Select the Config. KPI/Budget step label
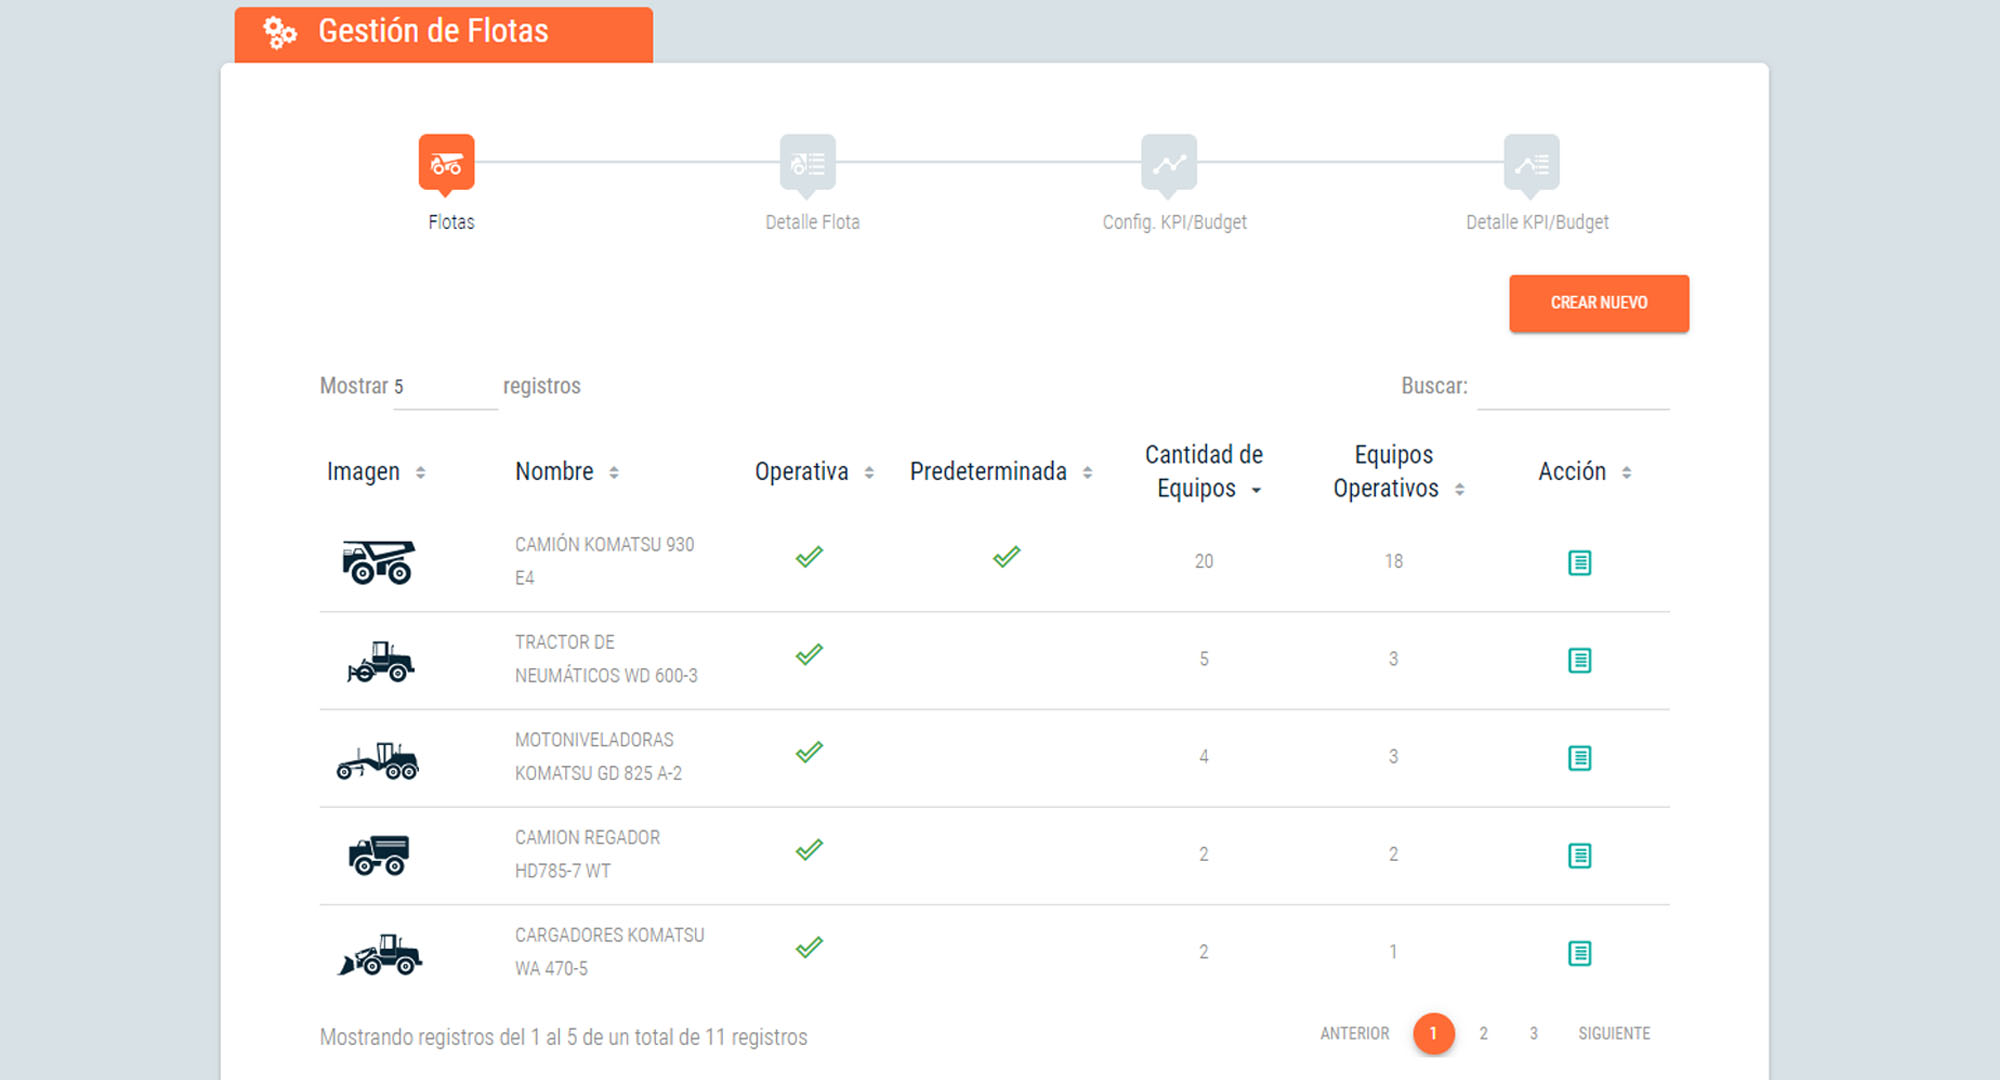 (x=1174, y=222)
